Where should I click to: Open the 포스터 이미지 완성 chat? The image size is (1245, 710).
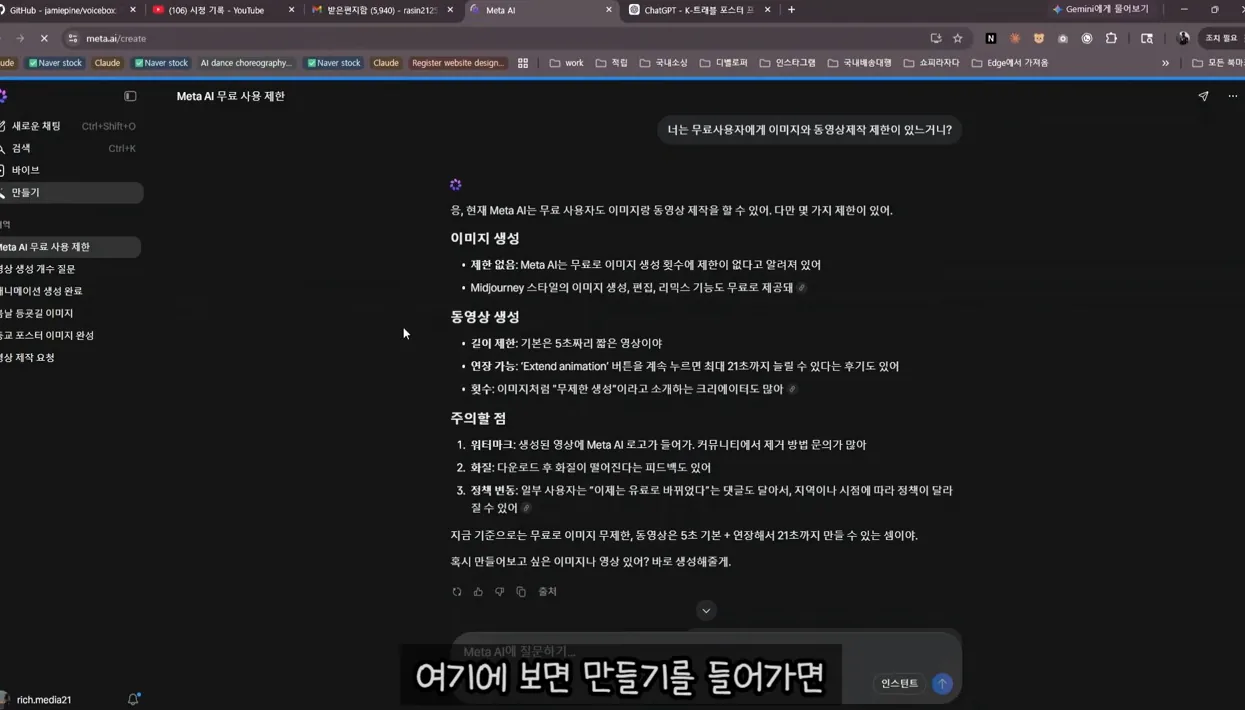pos(70,335)
